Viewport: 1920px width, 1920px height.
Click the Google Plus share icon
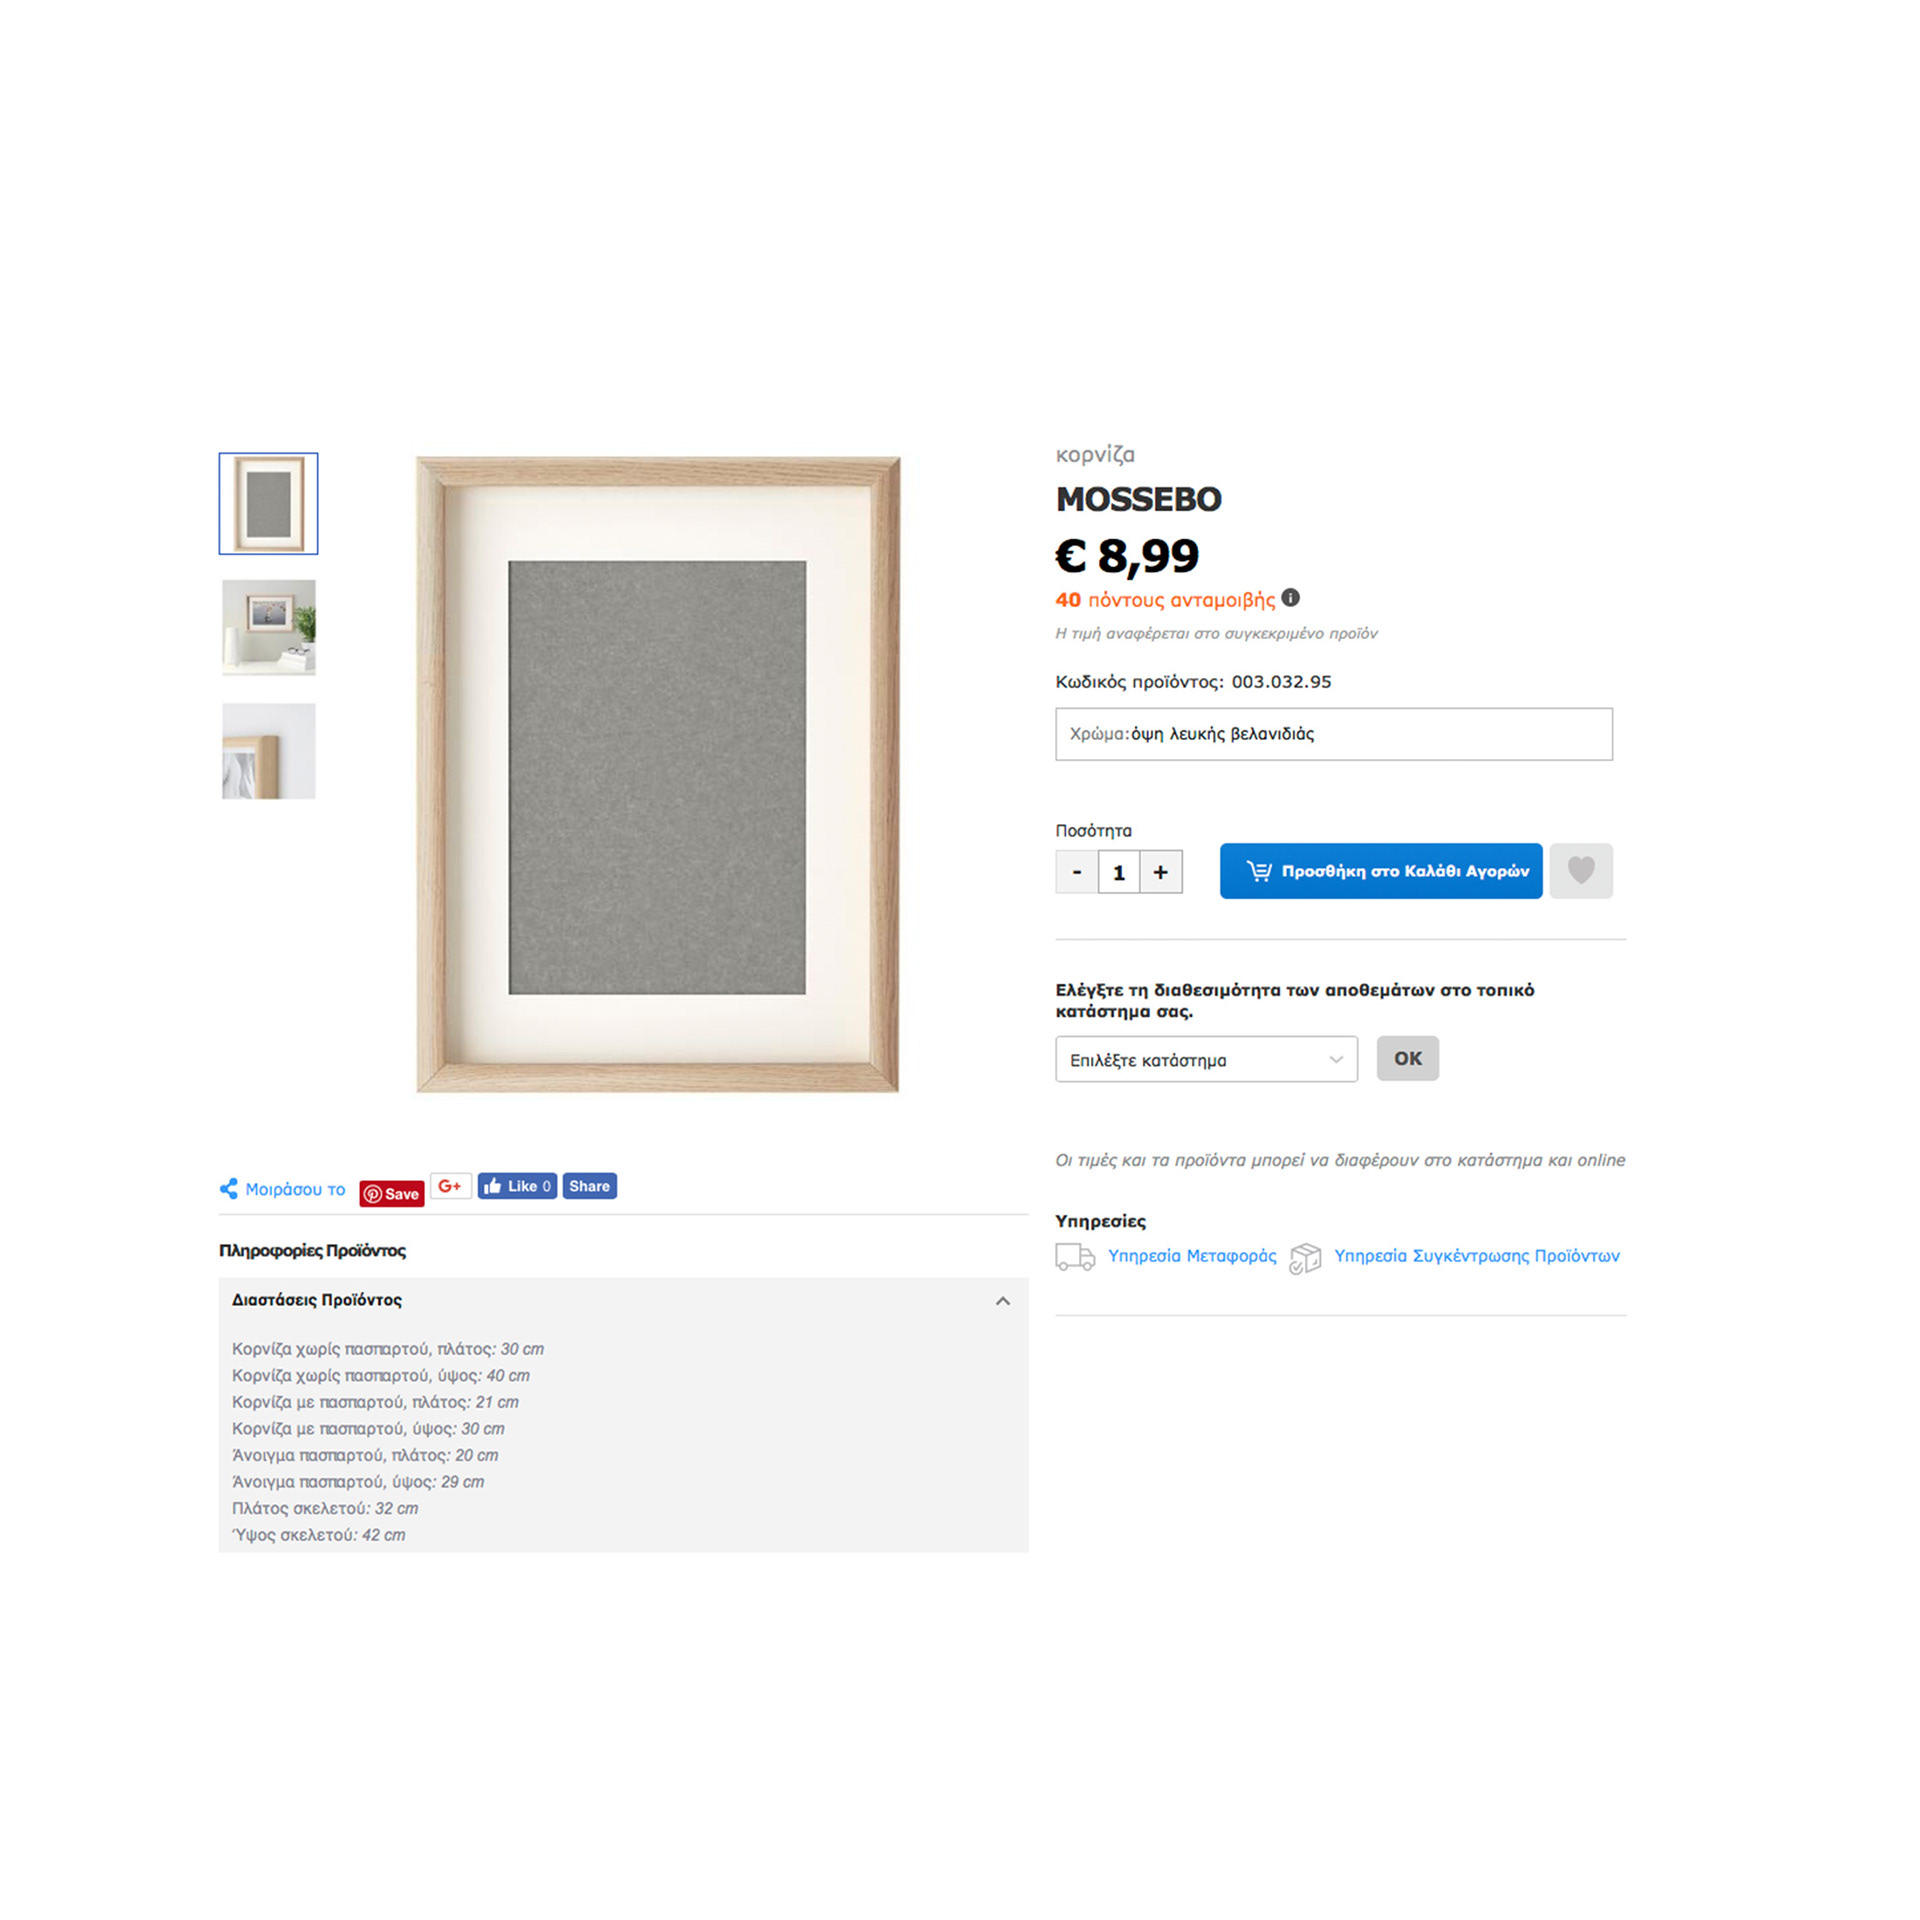(450, 1186)
